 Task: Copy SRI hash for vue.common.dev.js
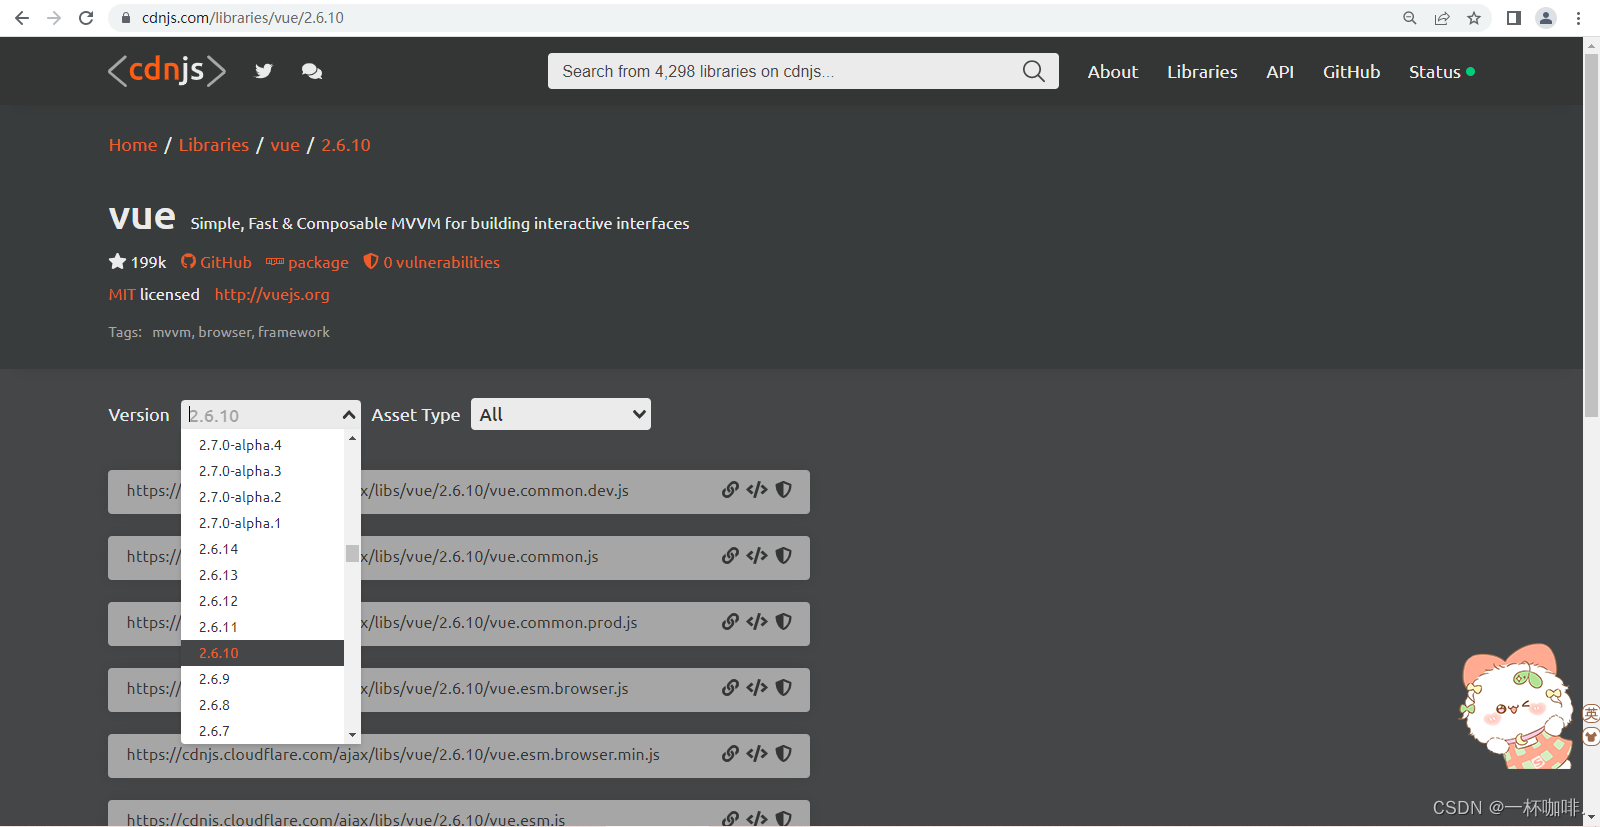(x=784, y=490)
